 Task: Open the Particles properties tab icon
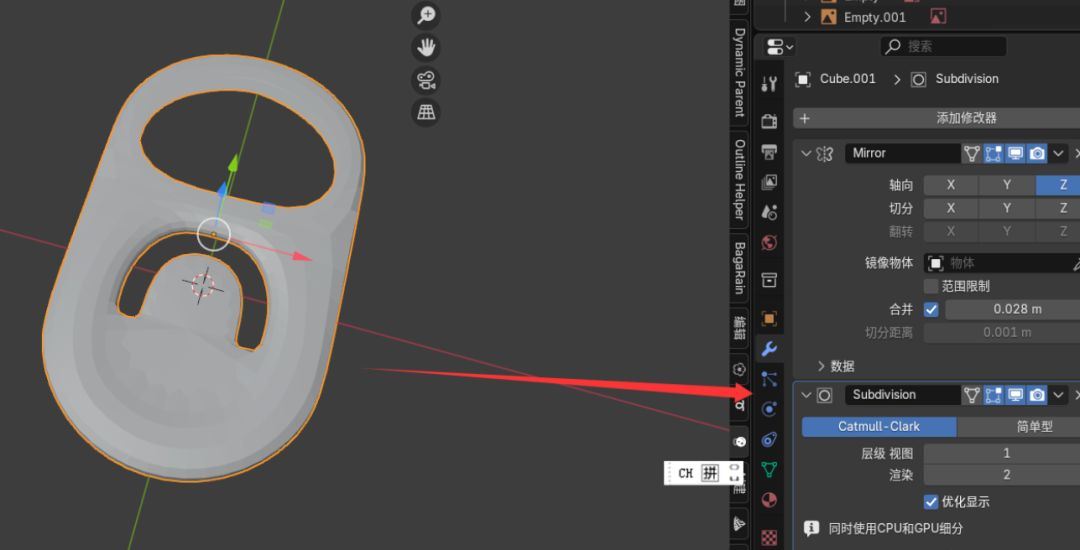(x=769, y=379)
